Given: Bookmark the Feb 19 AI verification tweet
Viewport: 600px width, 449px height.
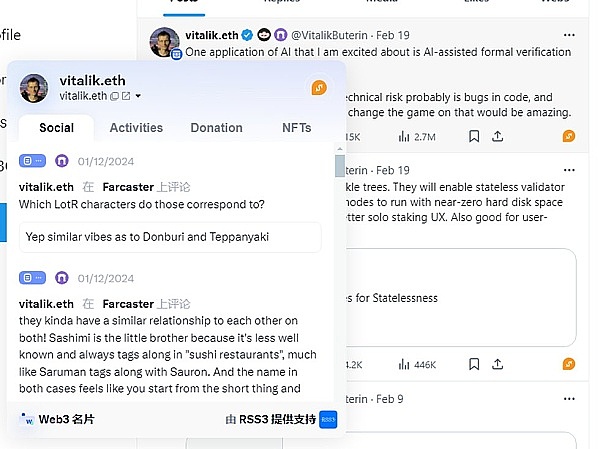Looking at the screenshot, I should (474, 136).
